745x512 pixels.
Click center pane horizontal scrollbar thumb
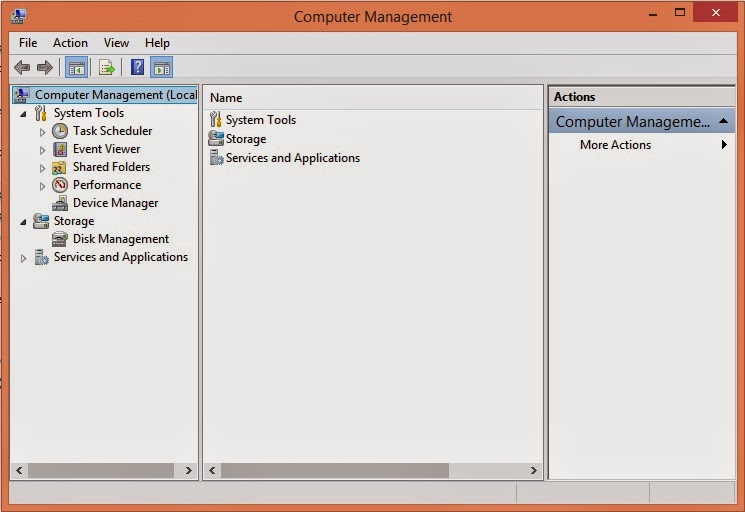point(334,470)
